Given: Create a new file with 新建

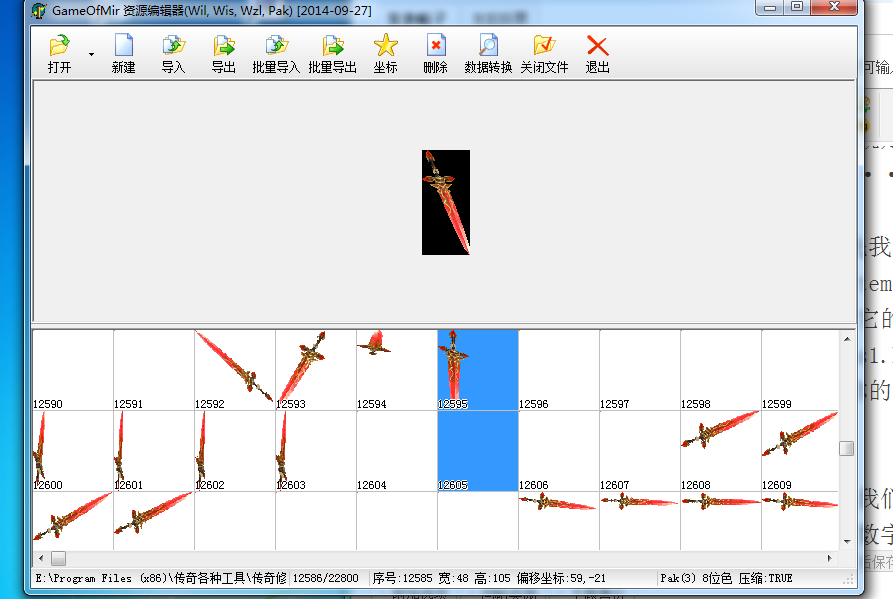Looking at the screenshot, I should 124,54.
